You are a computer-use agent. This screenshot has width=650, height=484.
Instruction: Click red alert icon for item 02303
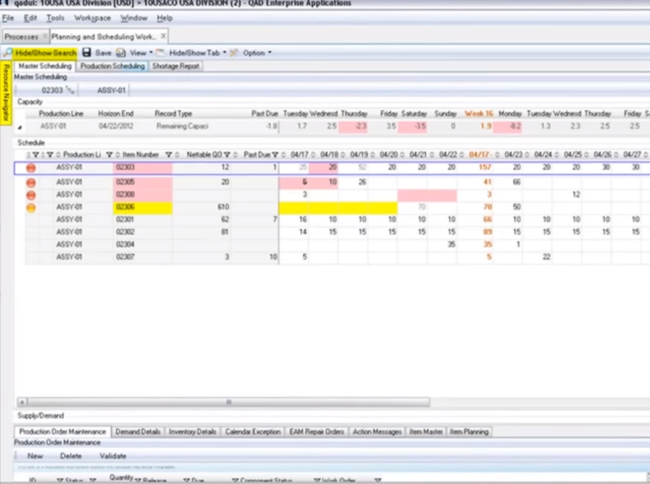[31, 169]
